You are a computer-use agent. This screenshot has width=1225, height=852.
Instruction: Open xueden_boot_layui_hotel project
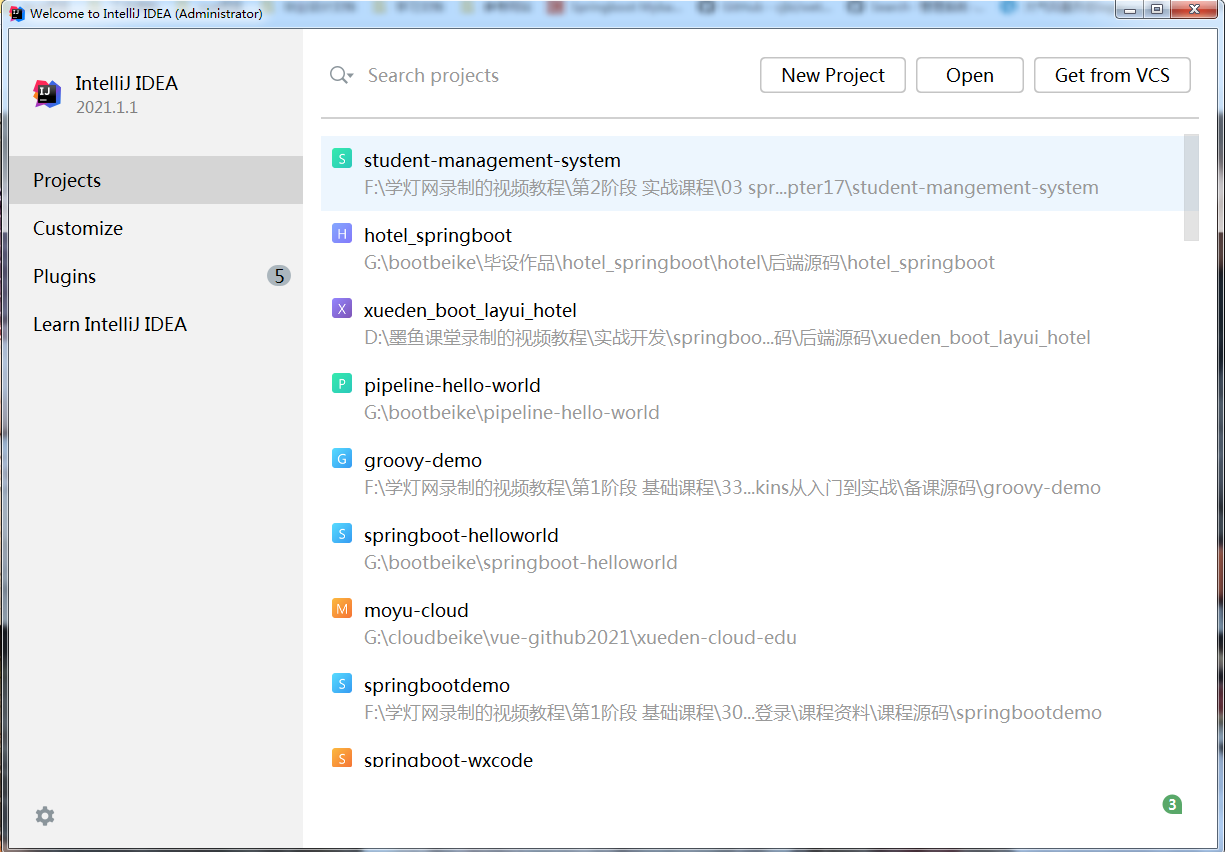point(752,323)
